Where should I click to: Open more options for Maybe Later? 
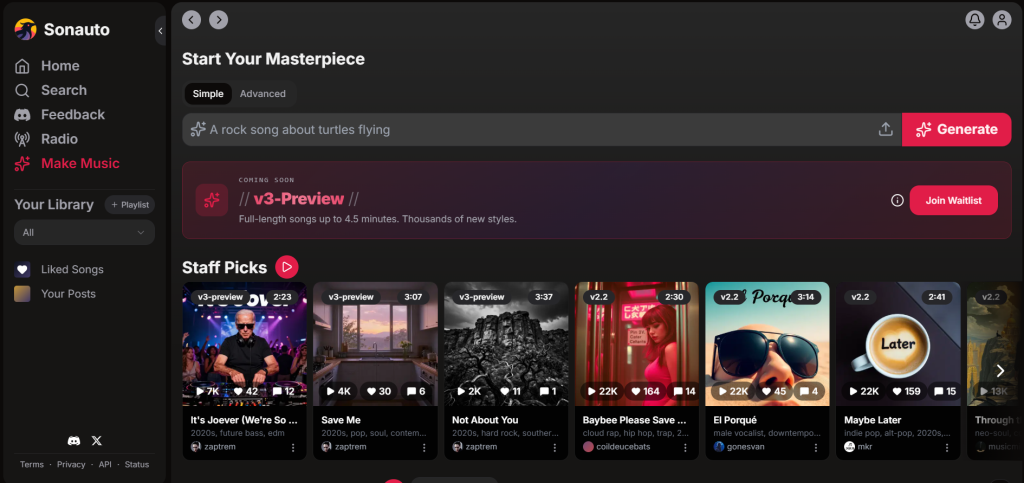click(x=947, y=447)
